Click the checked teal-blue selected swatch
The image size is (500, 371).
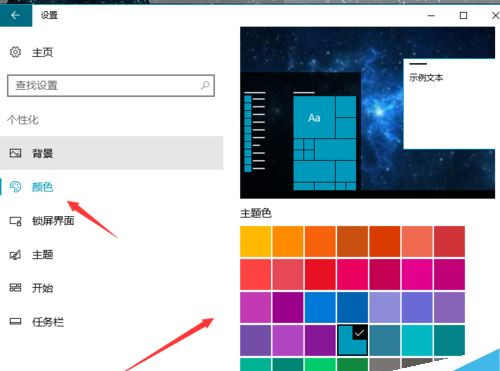coord(352,340)
